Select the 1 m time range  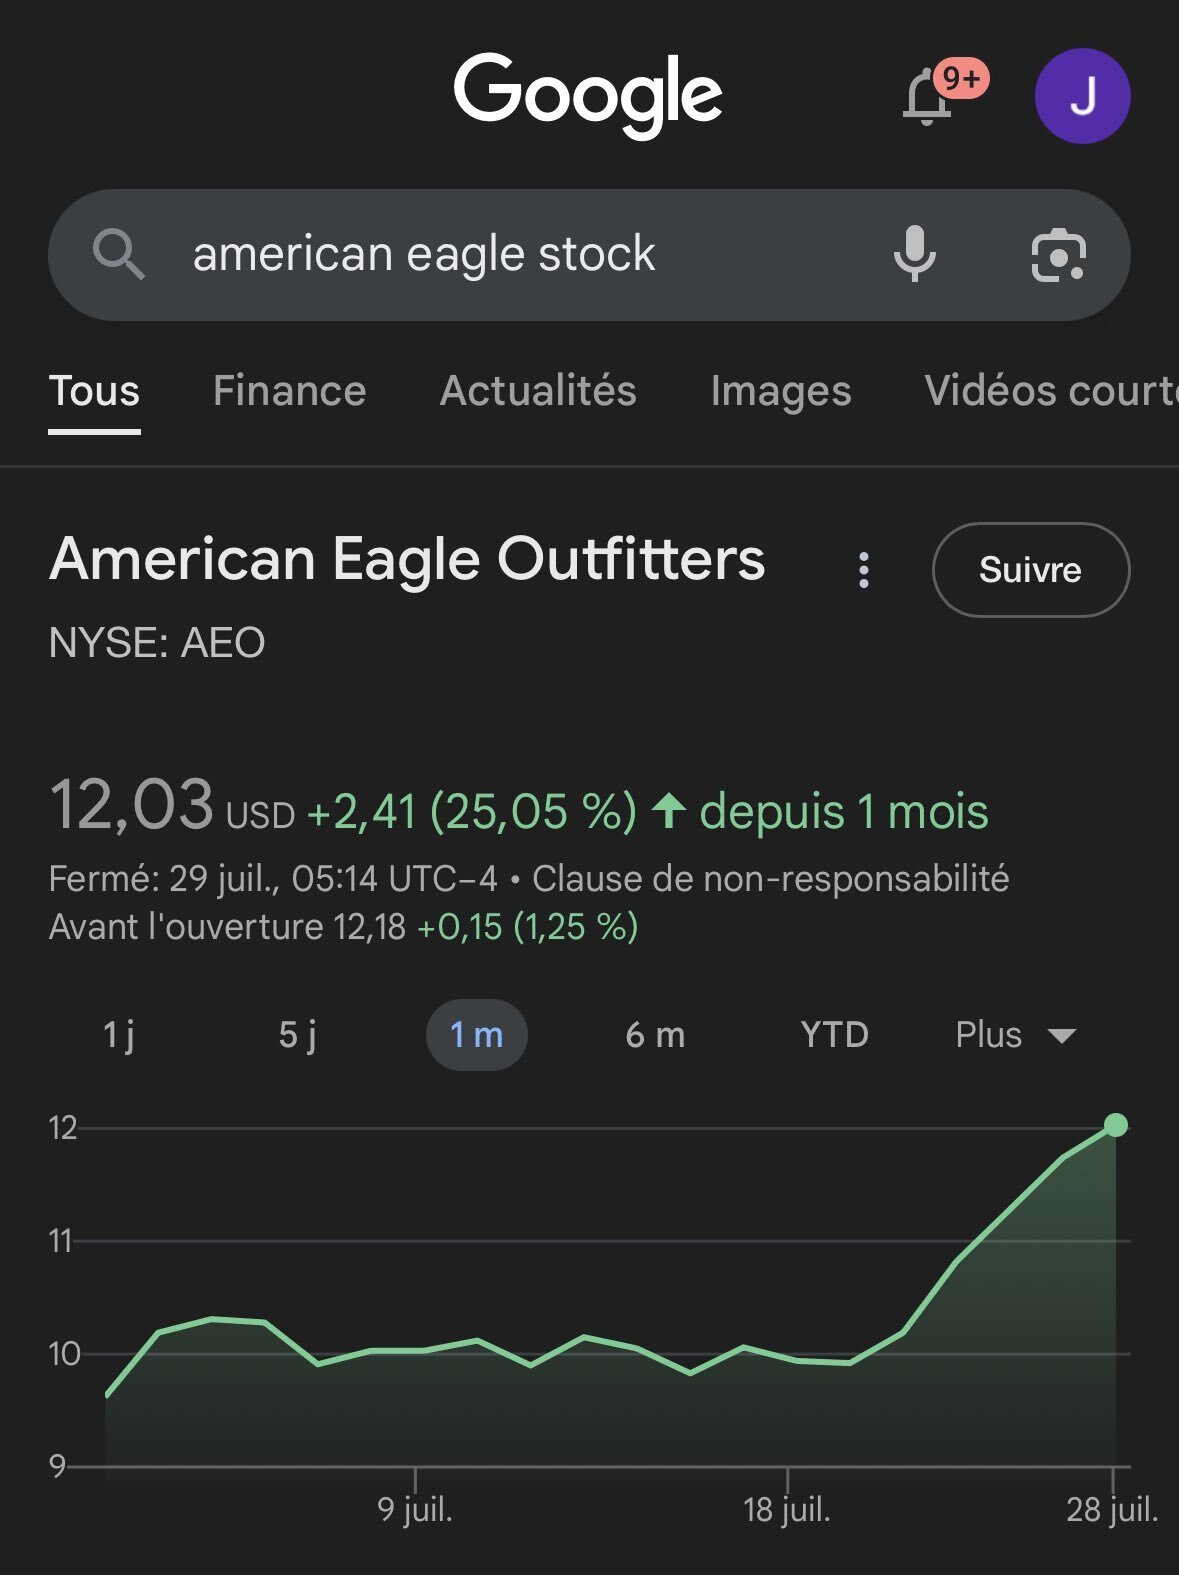[x=476, y=1035]
